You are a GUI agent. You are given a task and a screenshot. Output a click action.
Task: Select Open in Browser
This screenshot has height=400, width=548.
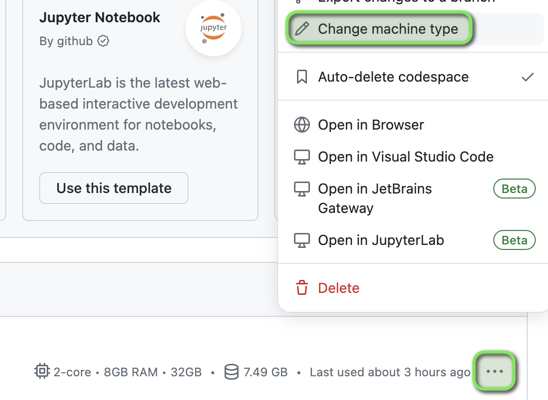point(414,125)
